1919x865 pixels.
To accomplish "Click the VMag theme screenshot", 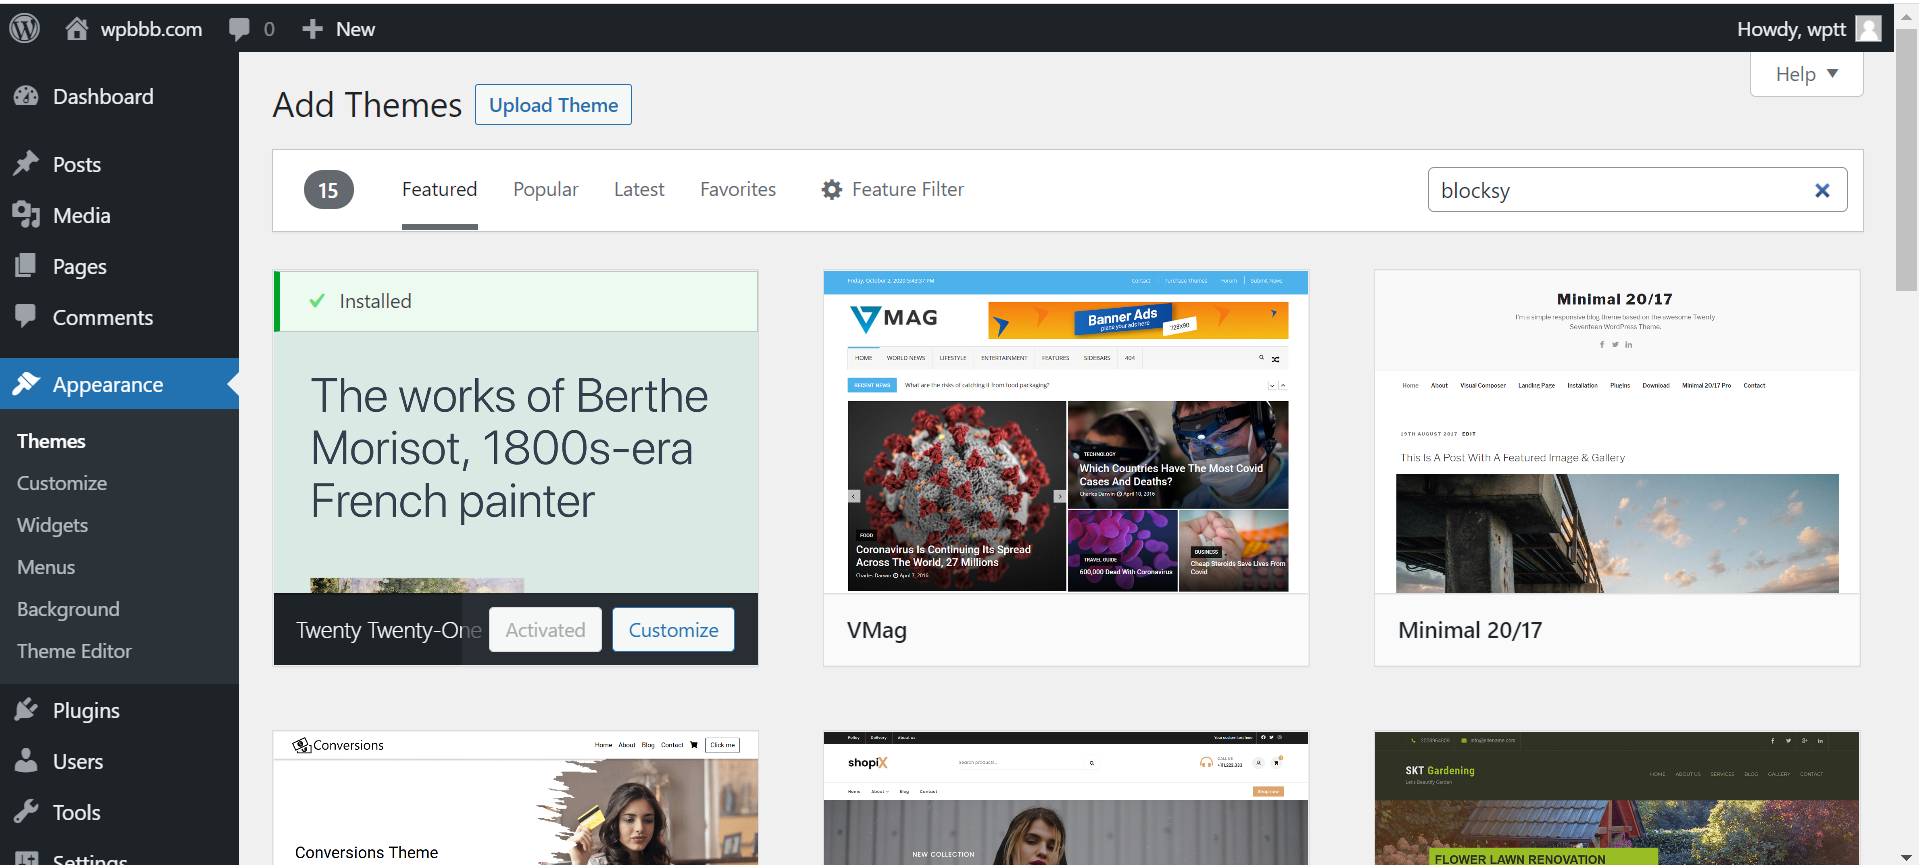I will (x=1066, y=432).
